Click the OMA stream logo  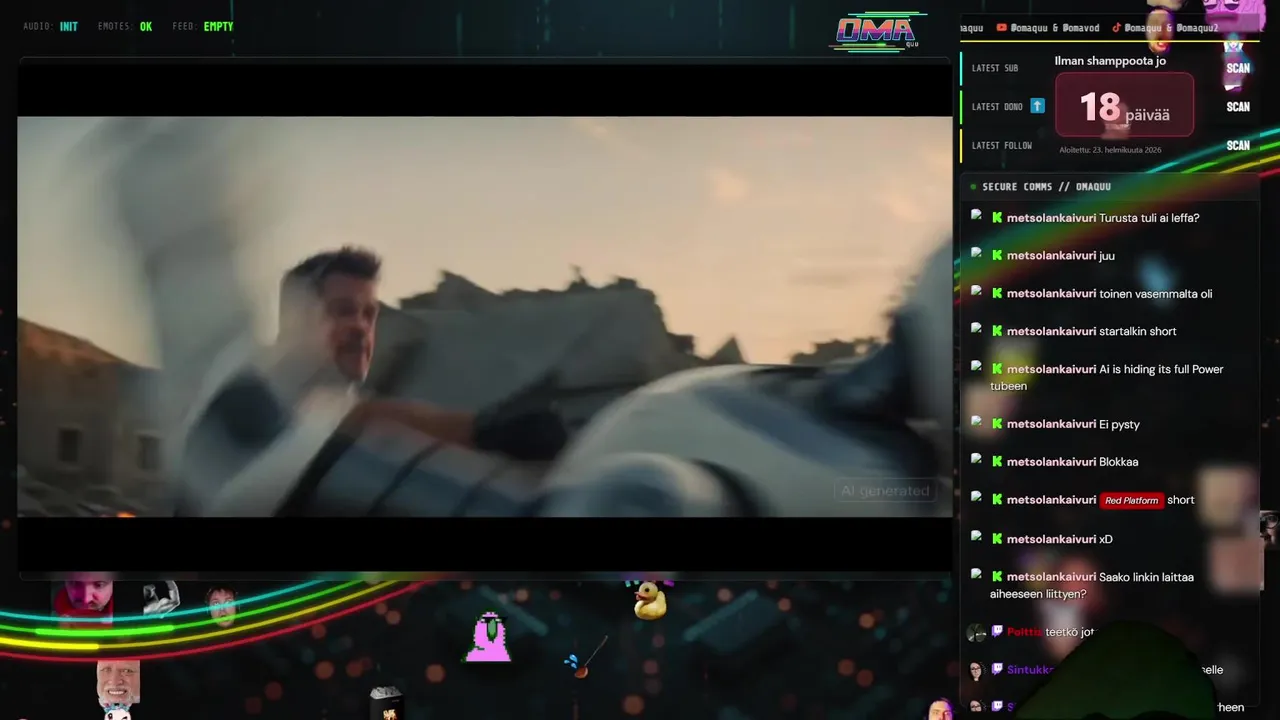point(878,32)
